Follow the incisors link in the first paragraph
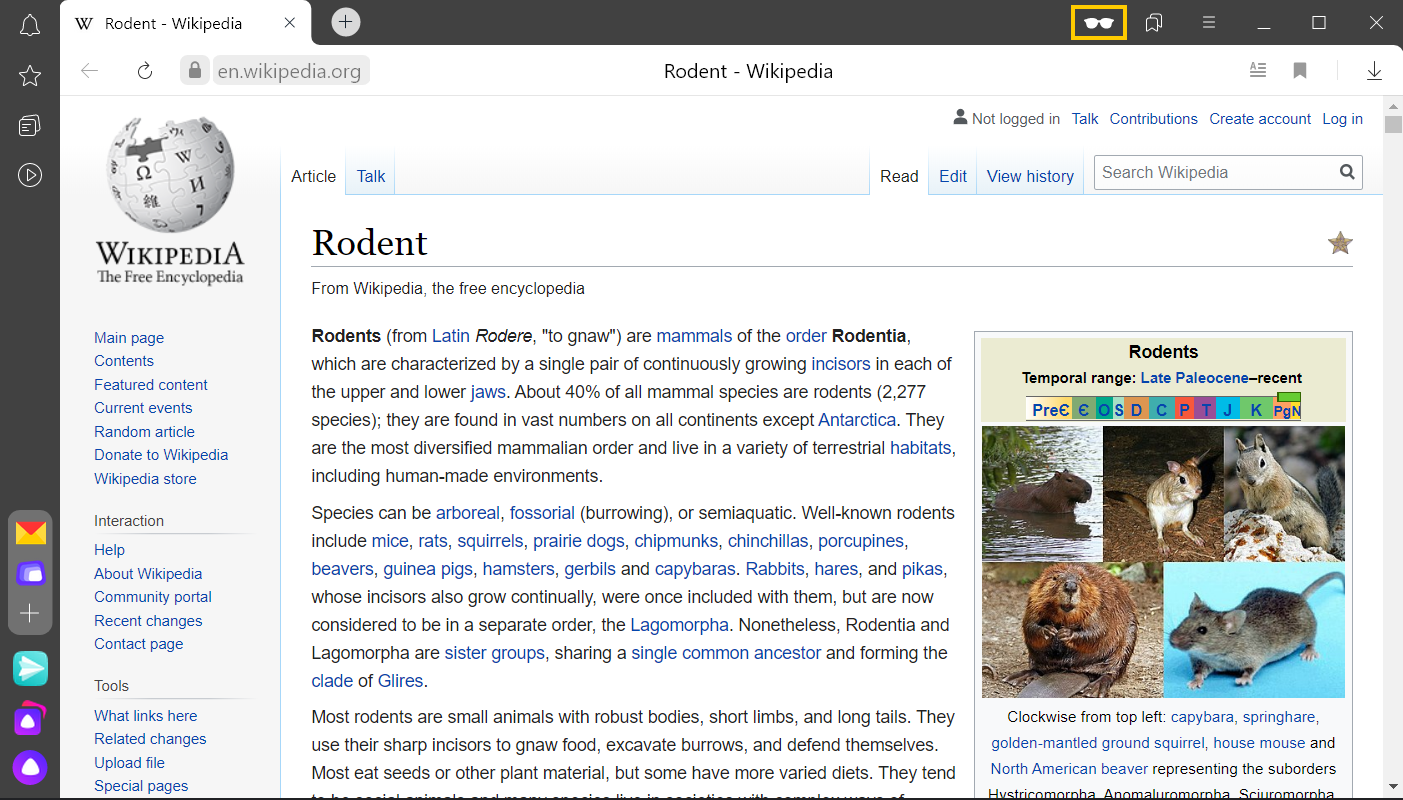The width and height of the screenshot is (1403, 800). click(841, 364)
